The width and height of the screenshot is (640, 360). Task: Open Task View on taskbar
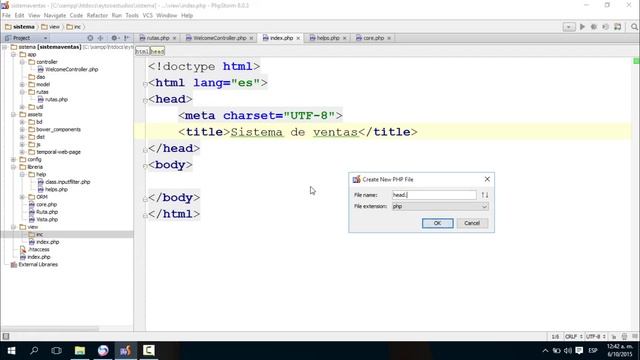pyautogui.click(x=57, y=351)
